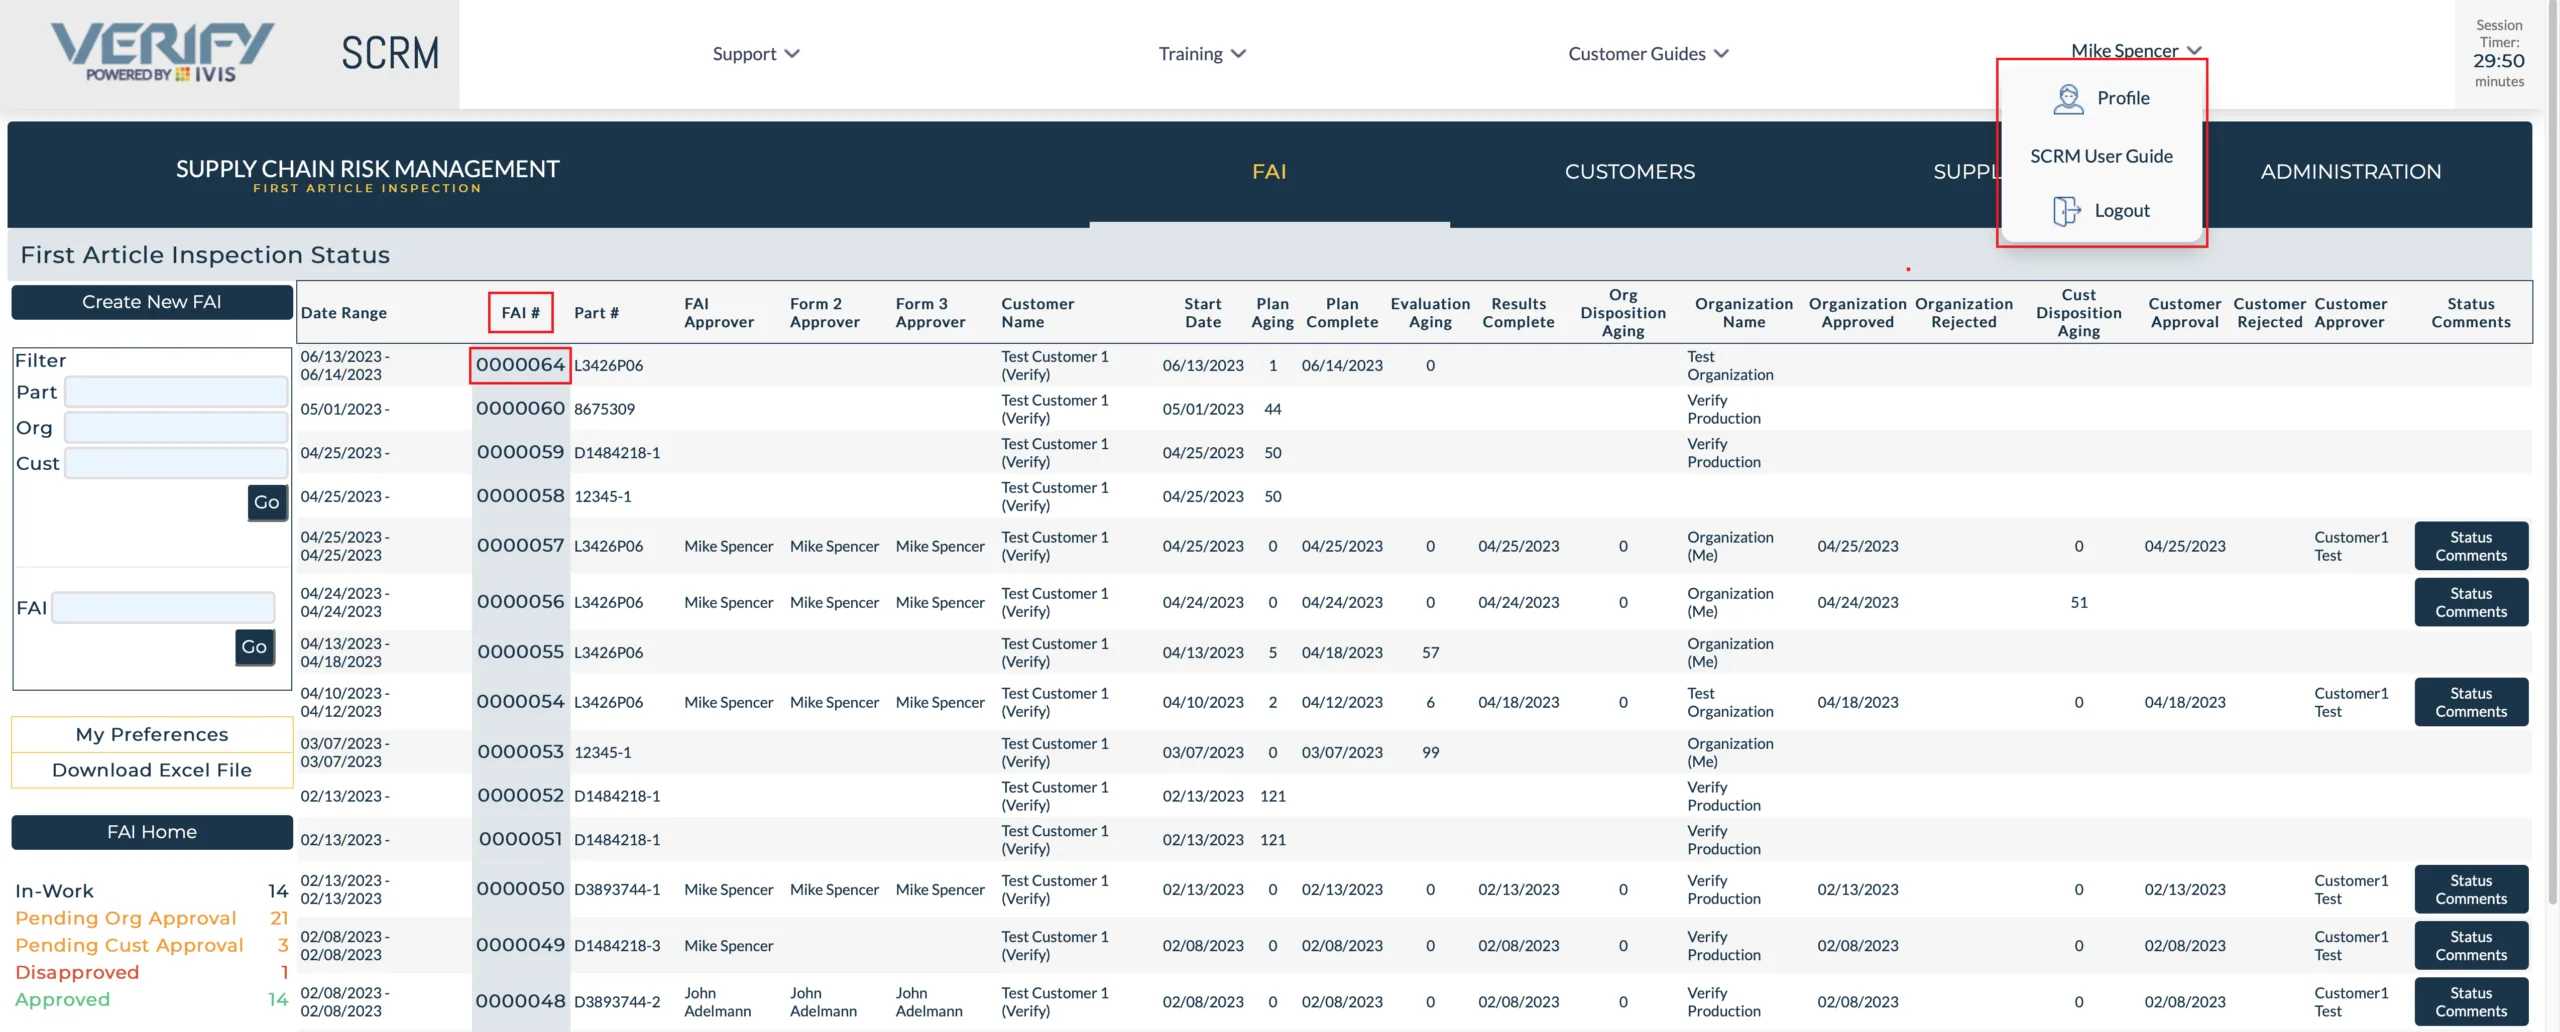Open FAI number 0000058
This screenshot has height=1032, width=2560.
520,496
